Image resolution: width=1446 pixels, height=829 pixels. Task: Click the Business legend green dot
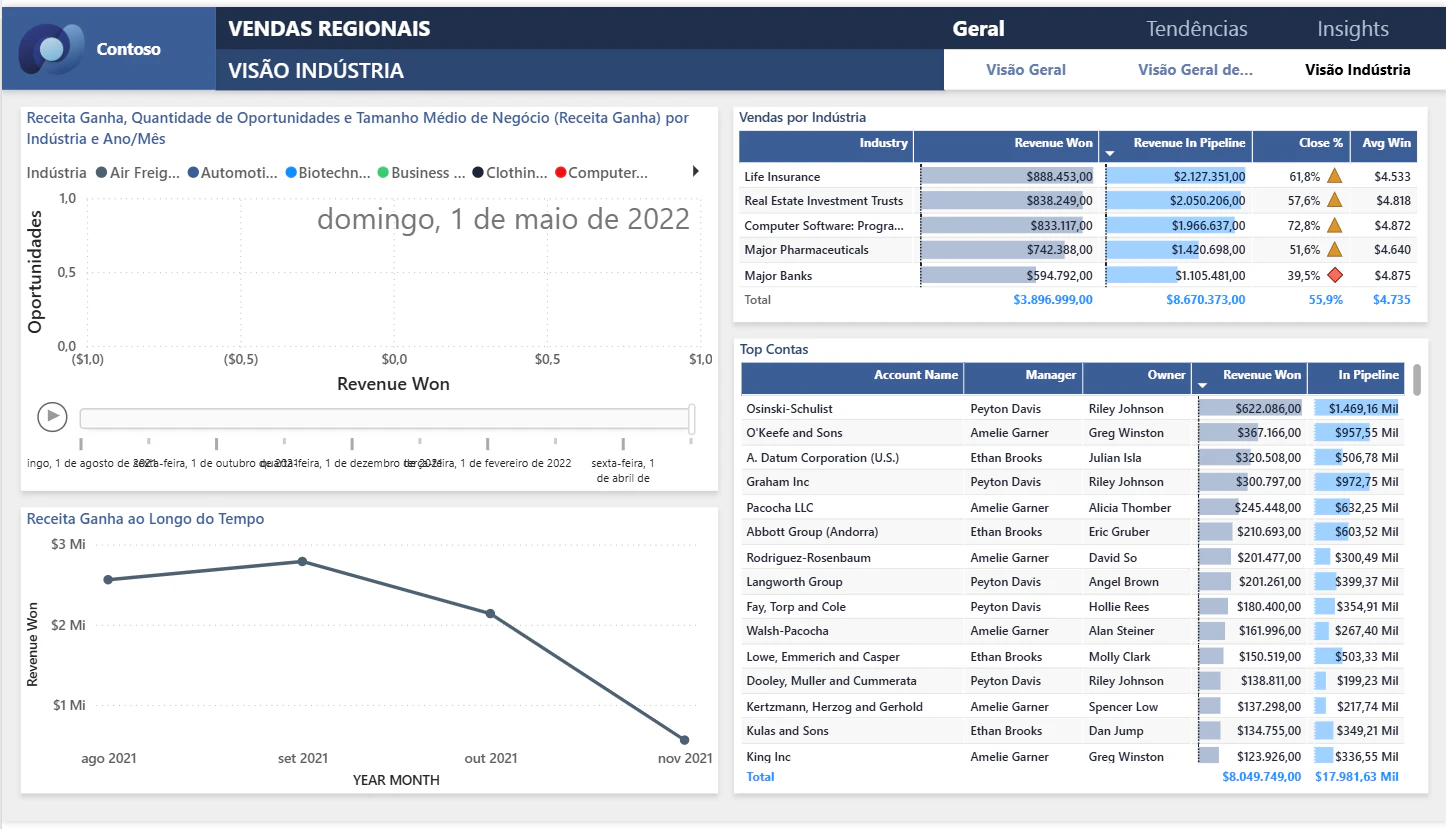[x=383, y=173]
